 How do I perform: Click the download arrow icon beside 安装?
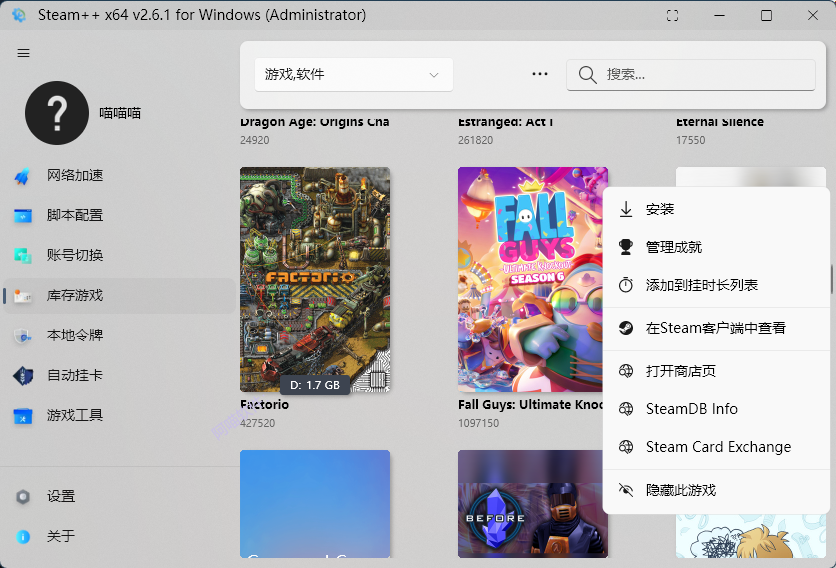point(626,209)
